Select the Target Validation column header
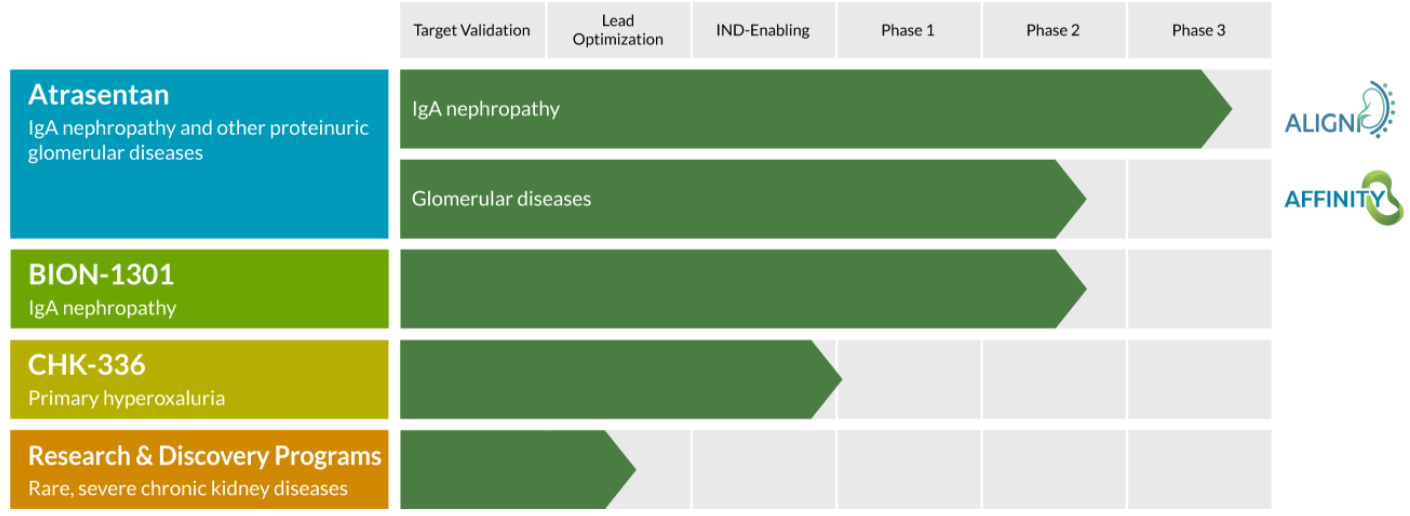The height and width of the screenshot is (516, 1410). [472, 30]
